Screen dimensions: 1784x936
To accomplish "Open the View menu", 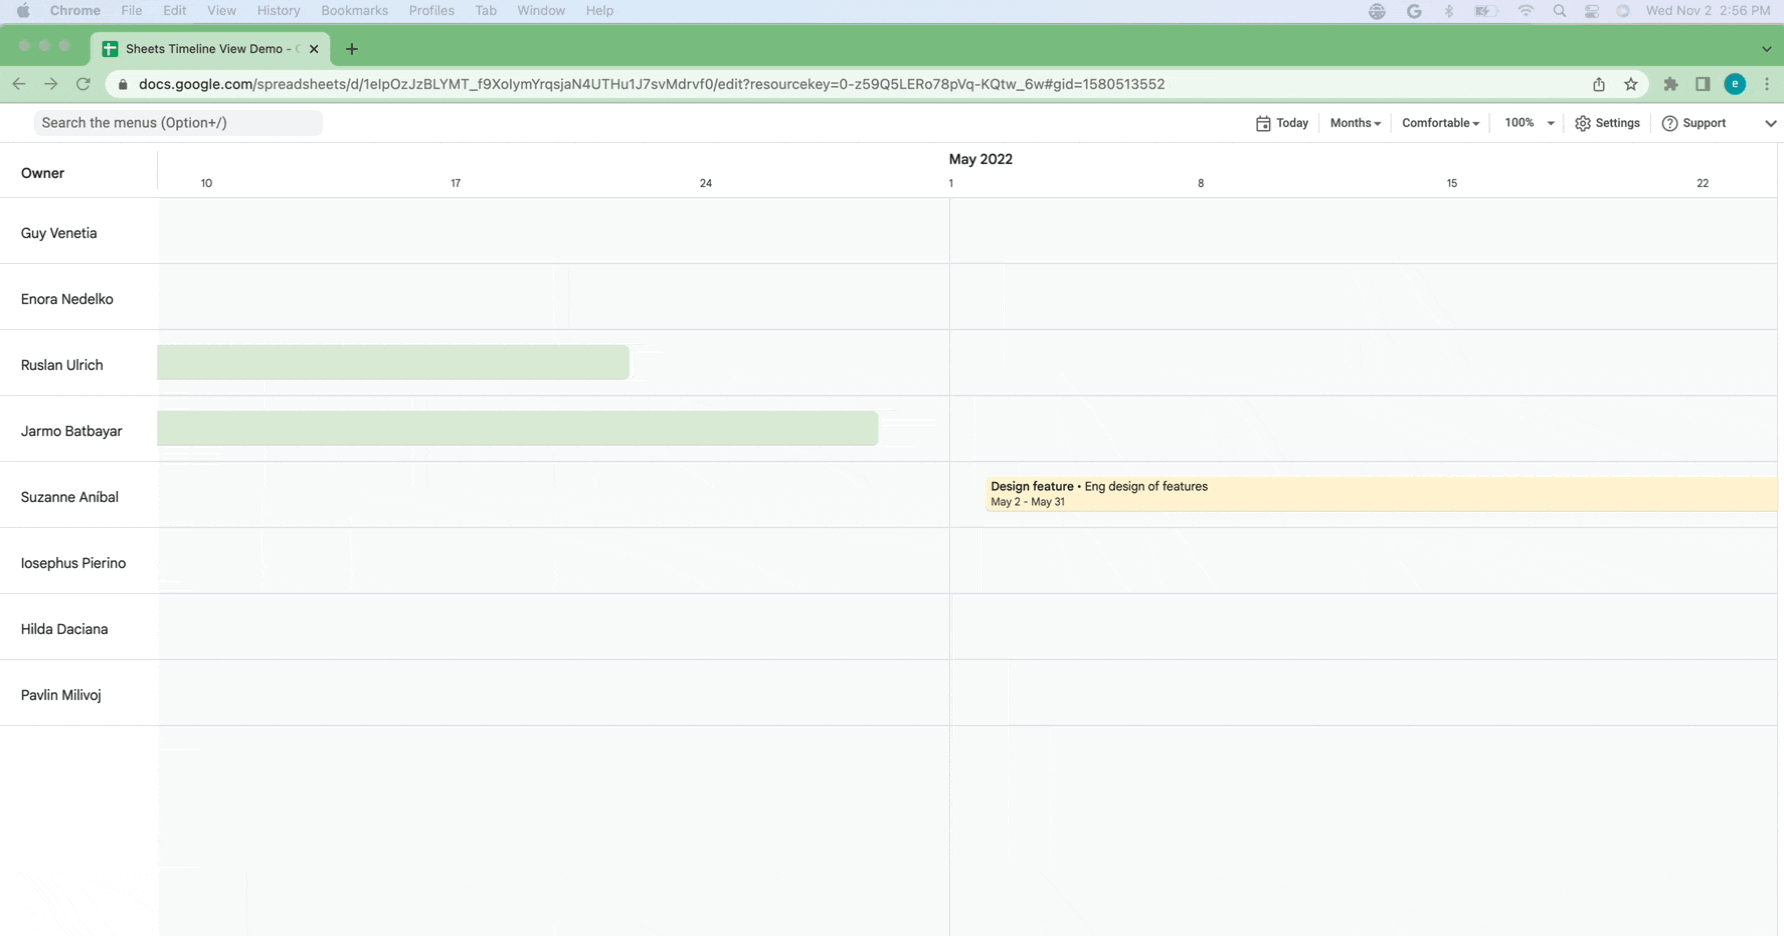I will 221,11.
